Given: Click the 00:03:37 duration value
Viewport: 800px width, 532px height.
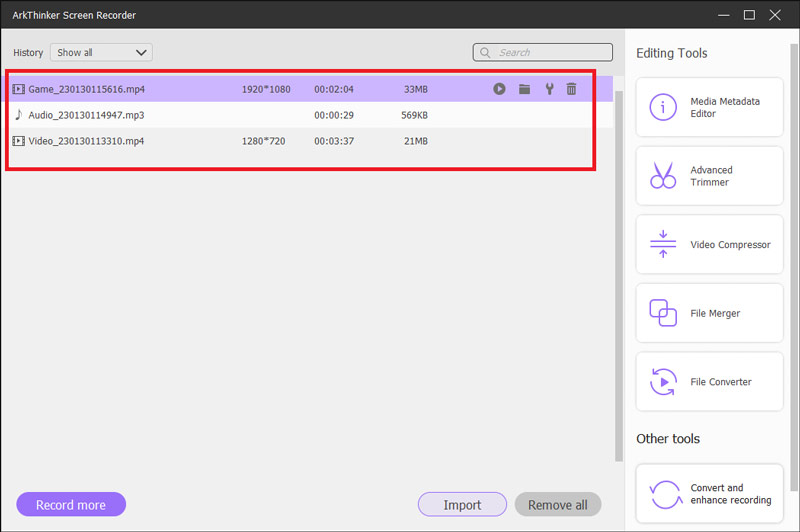Looking at the screenshot, I should pos(334,141).
